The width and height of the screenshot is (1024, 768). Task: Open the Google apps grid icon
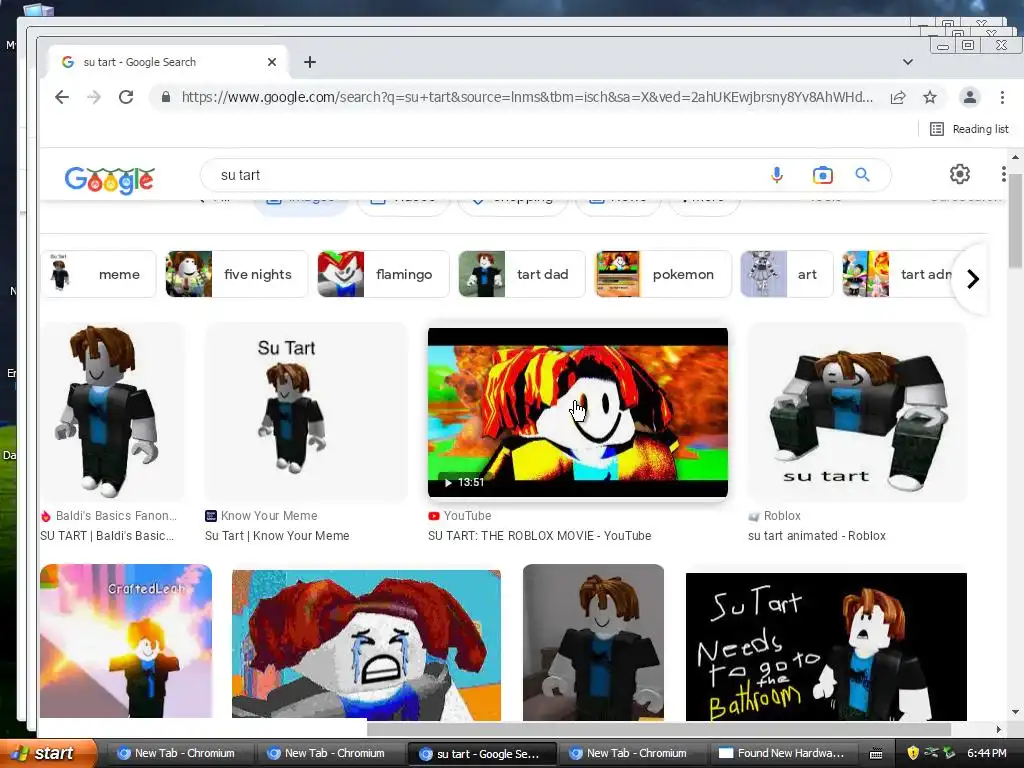(1004, 174)
